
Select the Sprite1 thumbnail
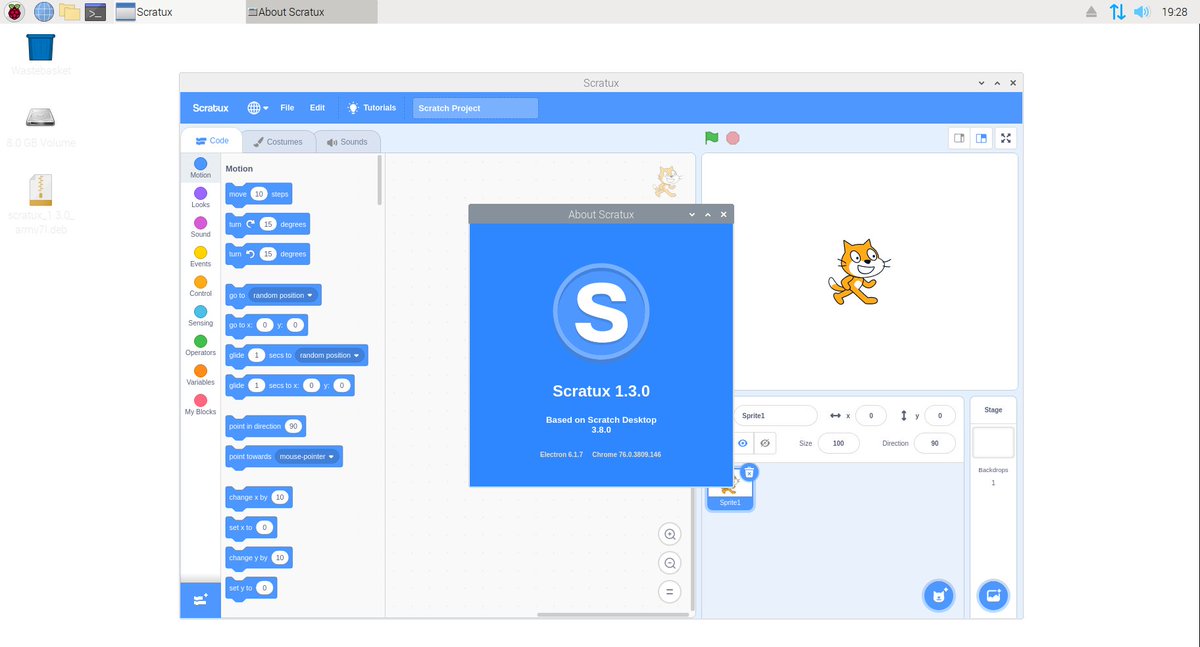click(730, 487)
